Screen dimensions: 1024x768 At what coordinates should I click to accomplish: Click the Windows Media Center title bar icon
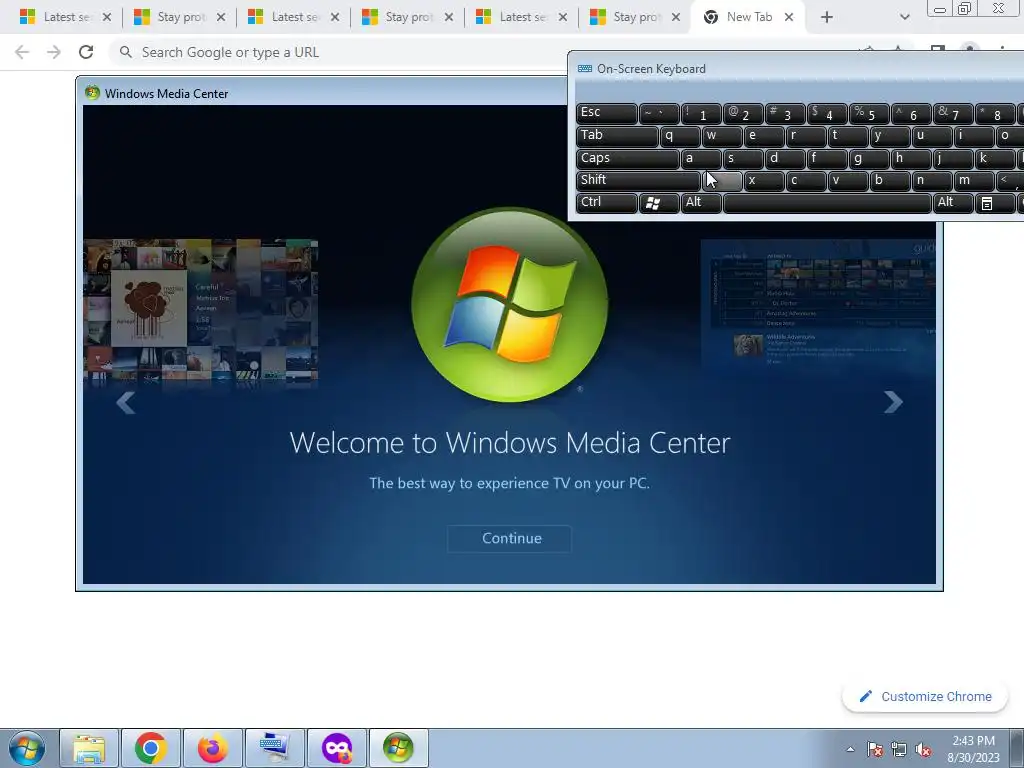point(92,93)
